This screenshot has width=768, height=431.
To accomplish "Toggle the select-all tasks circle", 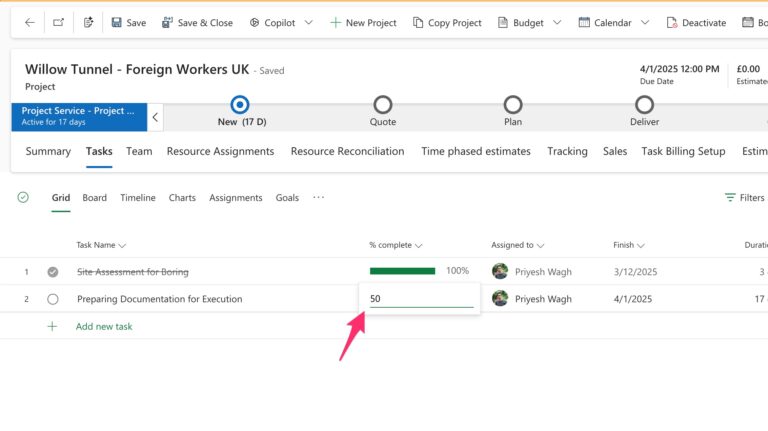I will 23,198.
